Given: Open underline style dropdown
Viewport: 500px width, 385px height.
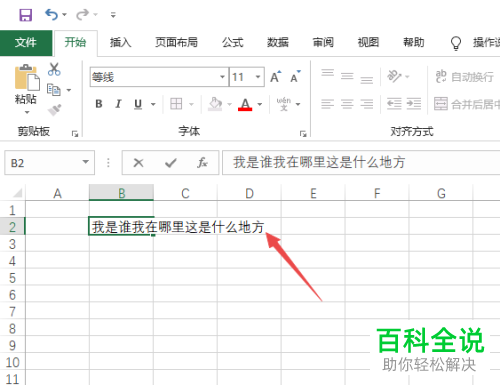Looking at the screenshot, I should 153,104.
